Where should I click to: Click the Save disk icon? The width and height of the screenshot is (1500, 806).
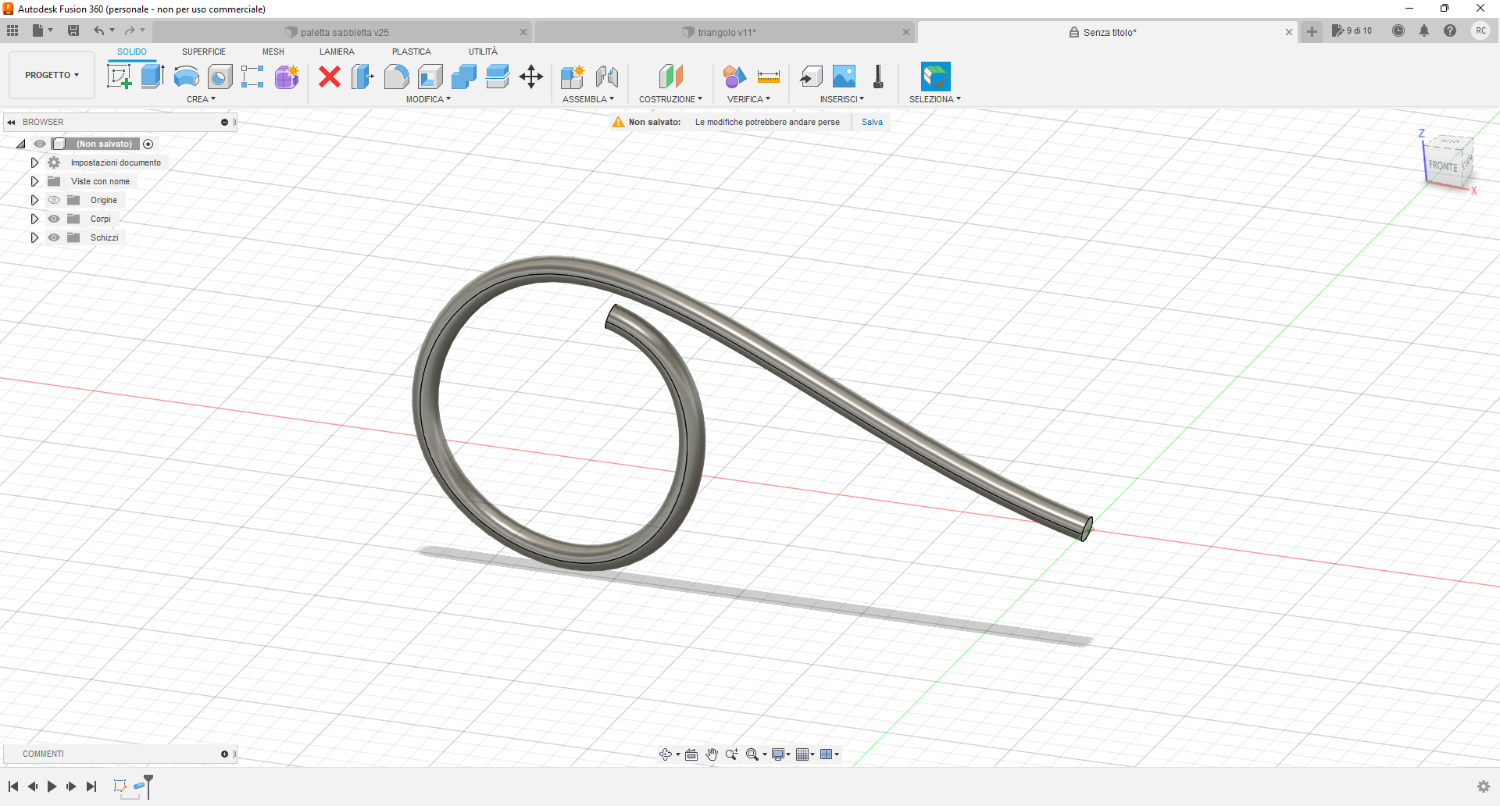pyautogui.click(x=73, y=31)
